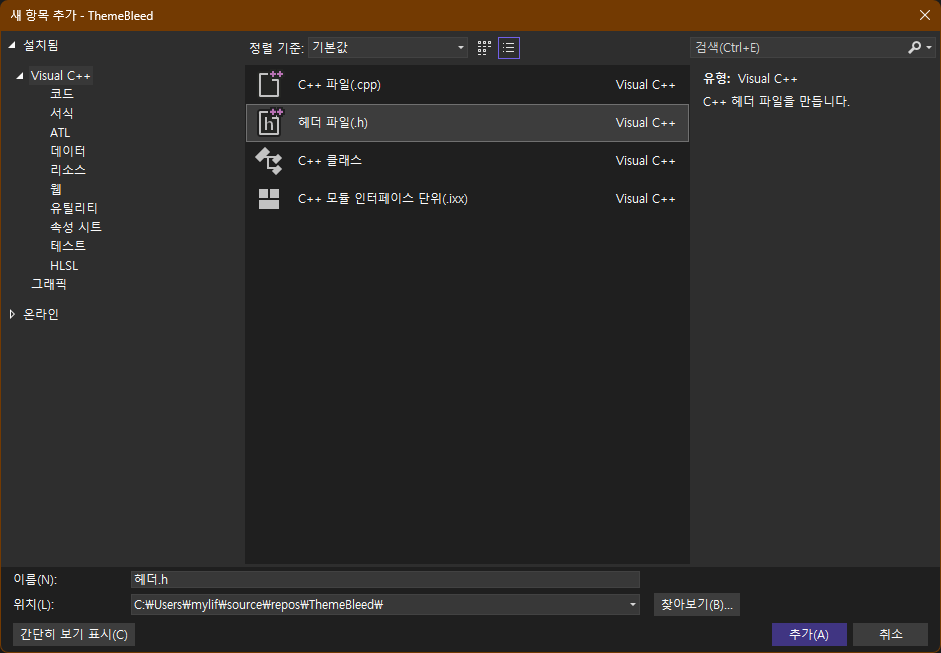Switch to medium icons grid view
Image resolution: width=941 pixels, height=653 pixels.
click(x=484, y=48)
